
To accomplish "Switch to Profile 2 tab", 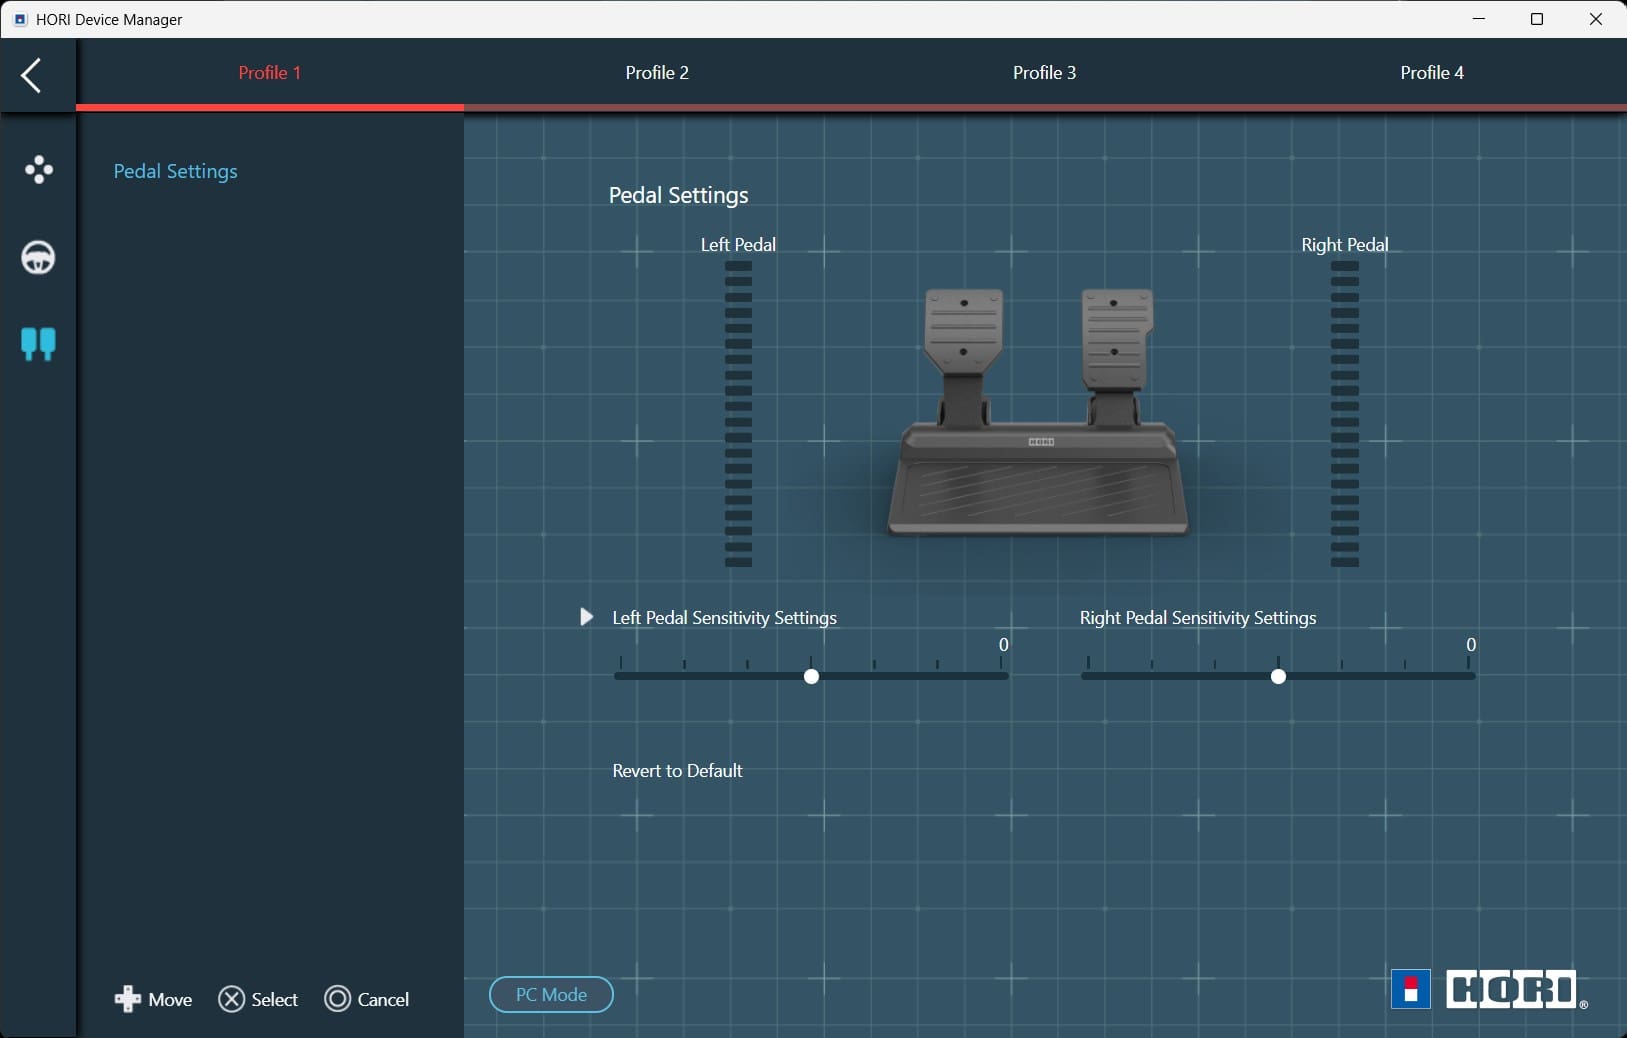I will point(657,73).
